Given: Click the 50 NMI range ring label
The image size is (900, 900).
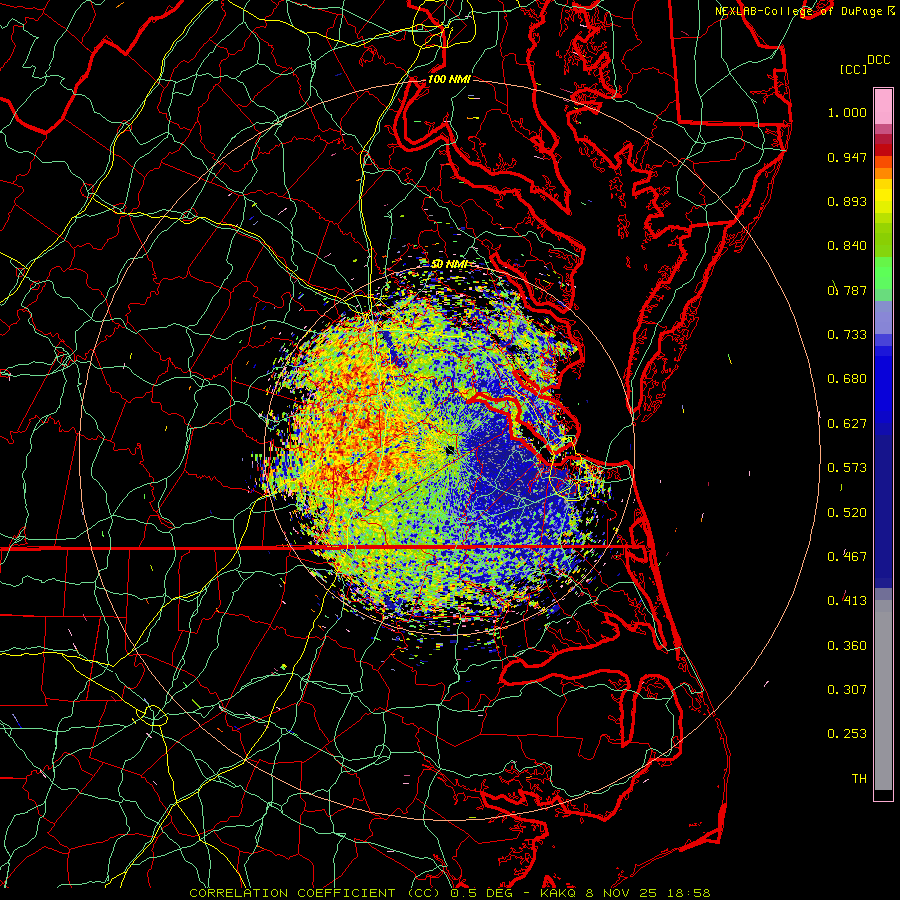Looking at the screenshot, I should pos(449,264).
